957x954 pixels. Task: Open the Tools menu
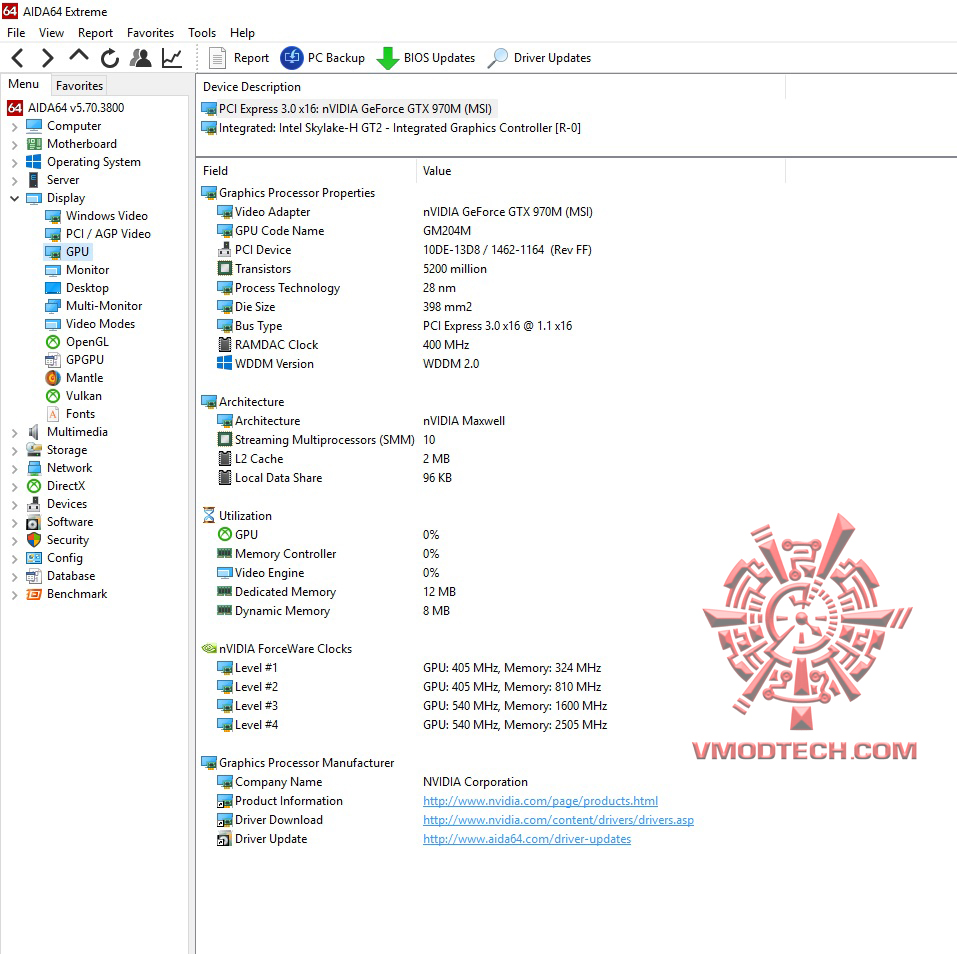[x=202, y=33]
